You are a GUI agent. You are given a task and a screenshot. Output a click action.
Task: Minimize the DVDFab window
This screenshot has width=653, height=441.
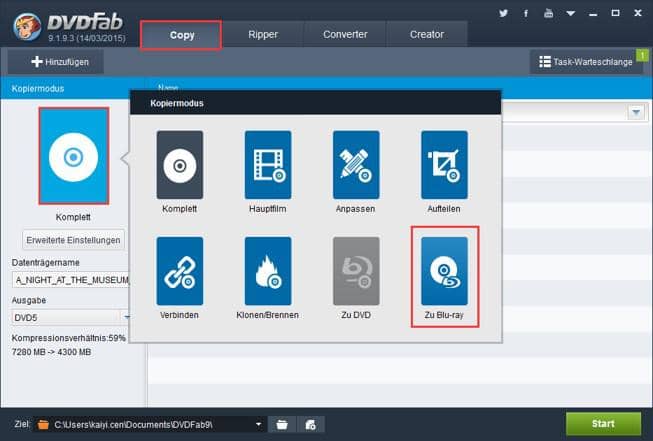coord(593,14)
